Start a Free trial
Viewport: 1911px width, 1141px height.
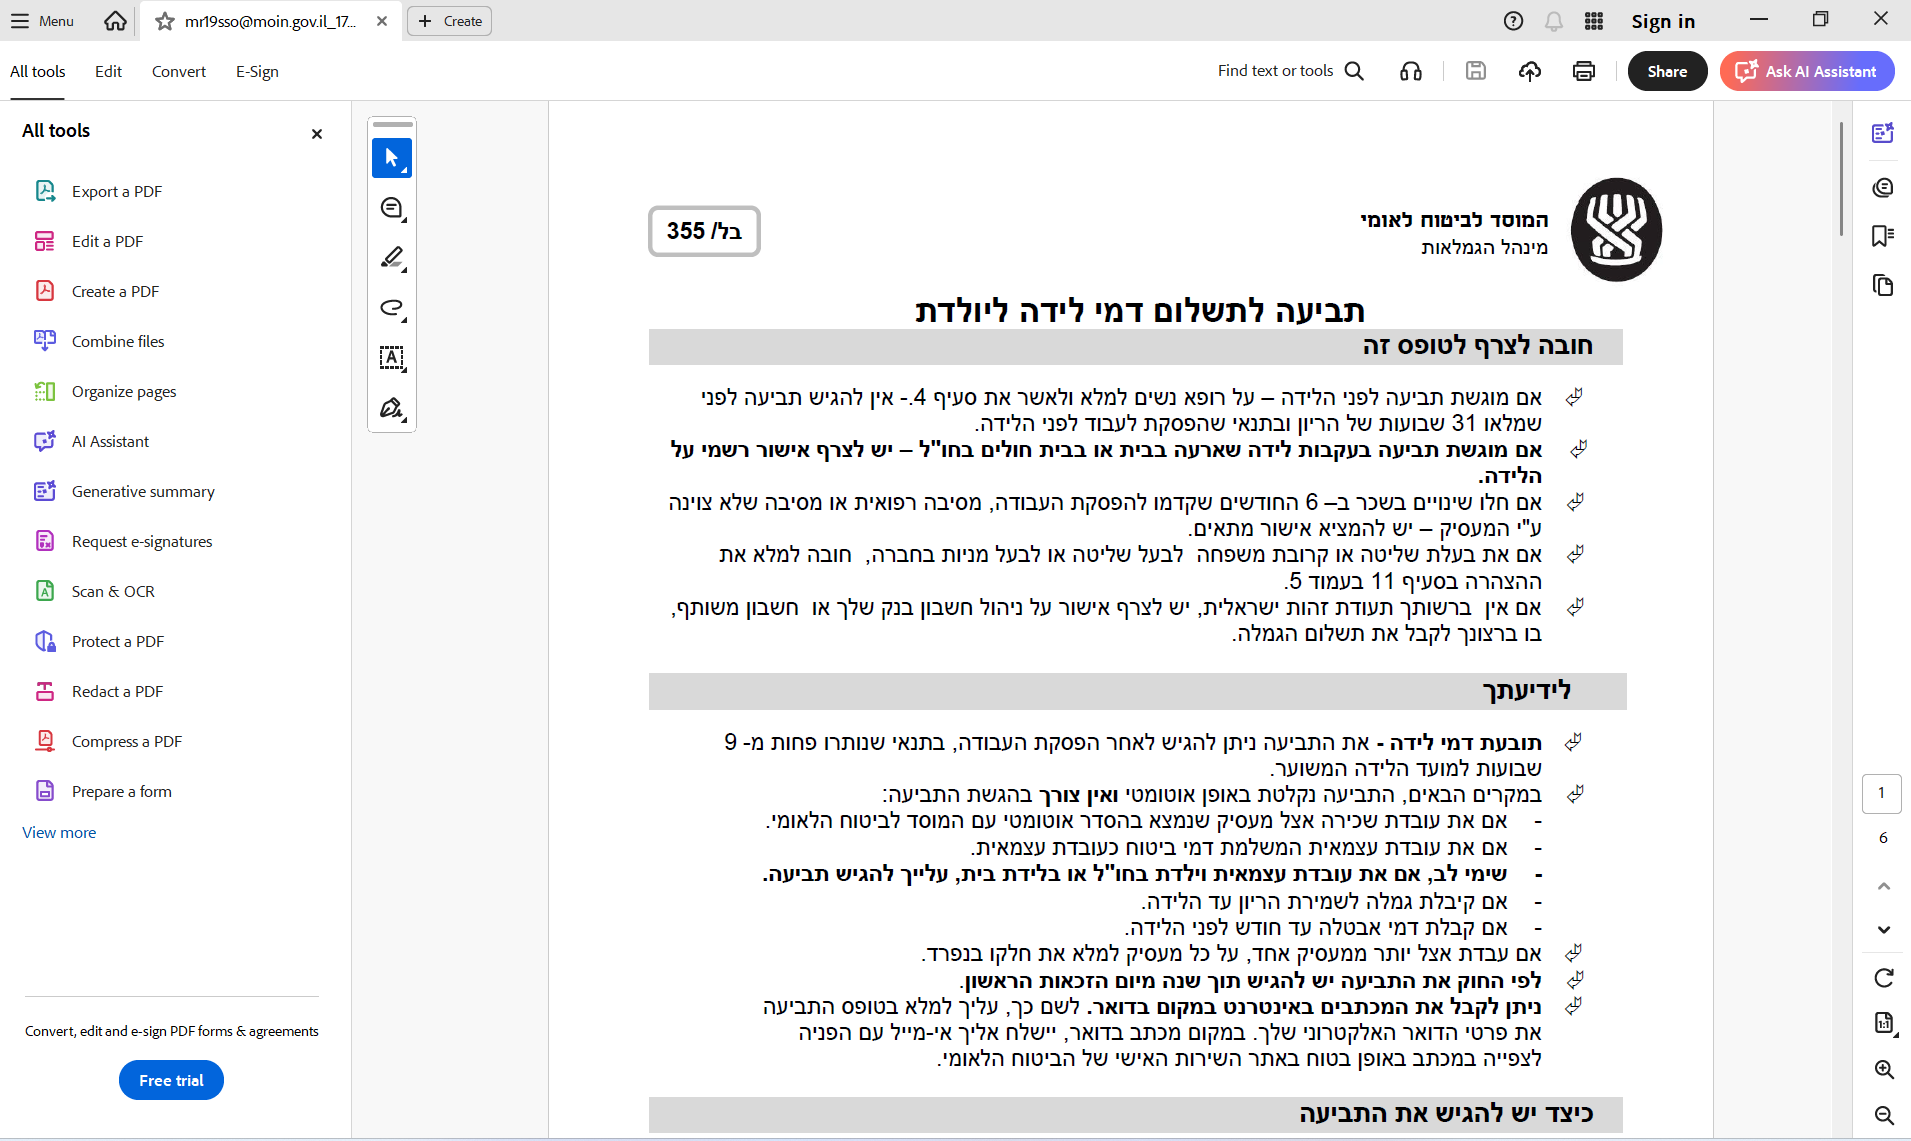(170, 1080)
